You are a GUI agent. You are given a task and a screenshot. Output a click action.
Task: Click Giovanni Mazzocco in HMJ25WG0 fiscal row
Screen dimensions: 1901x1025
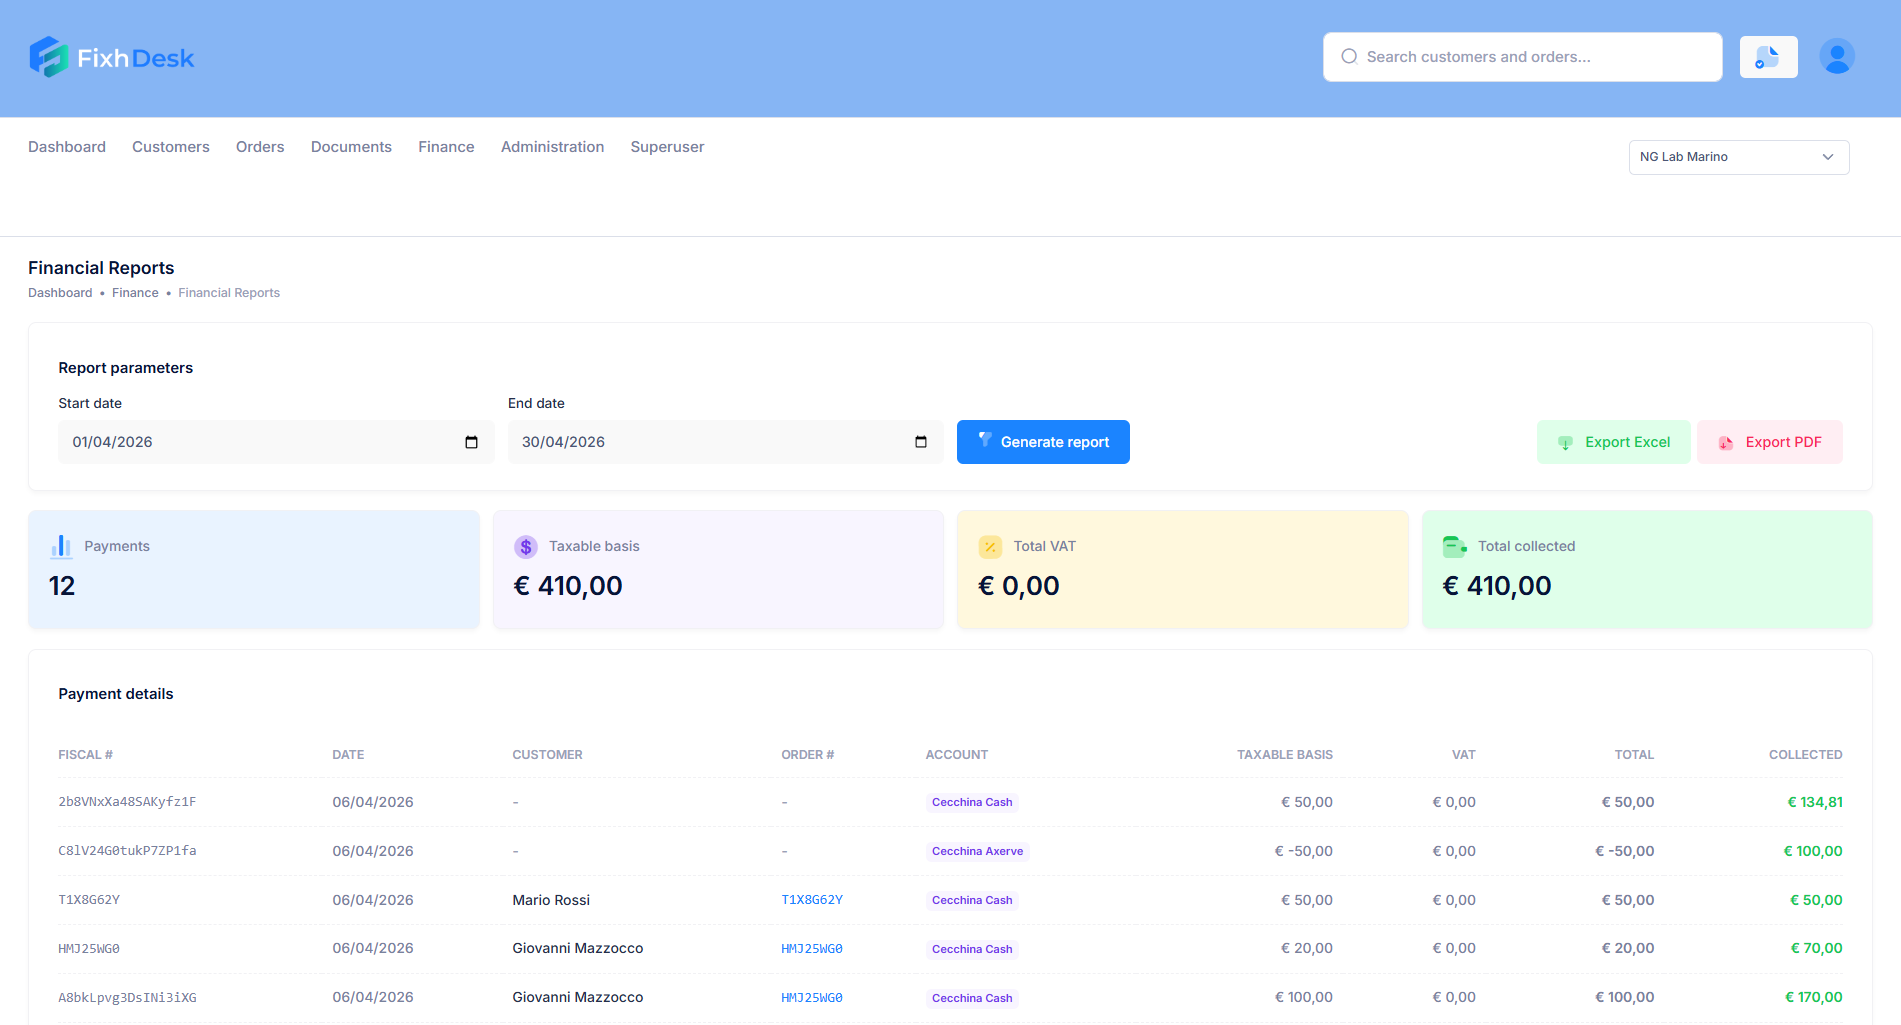[577, 948]
